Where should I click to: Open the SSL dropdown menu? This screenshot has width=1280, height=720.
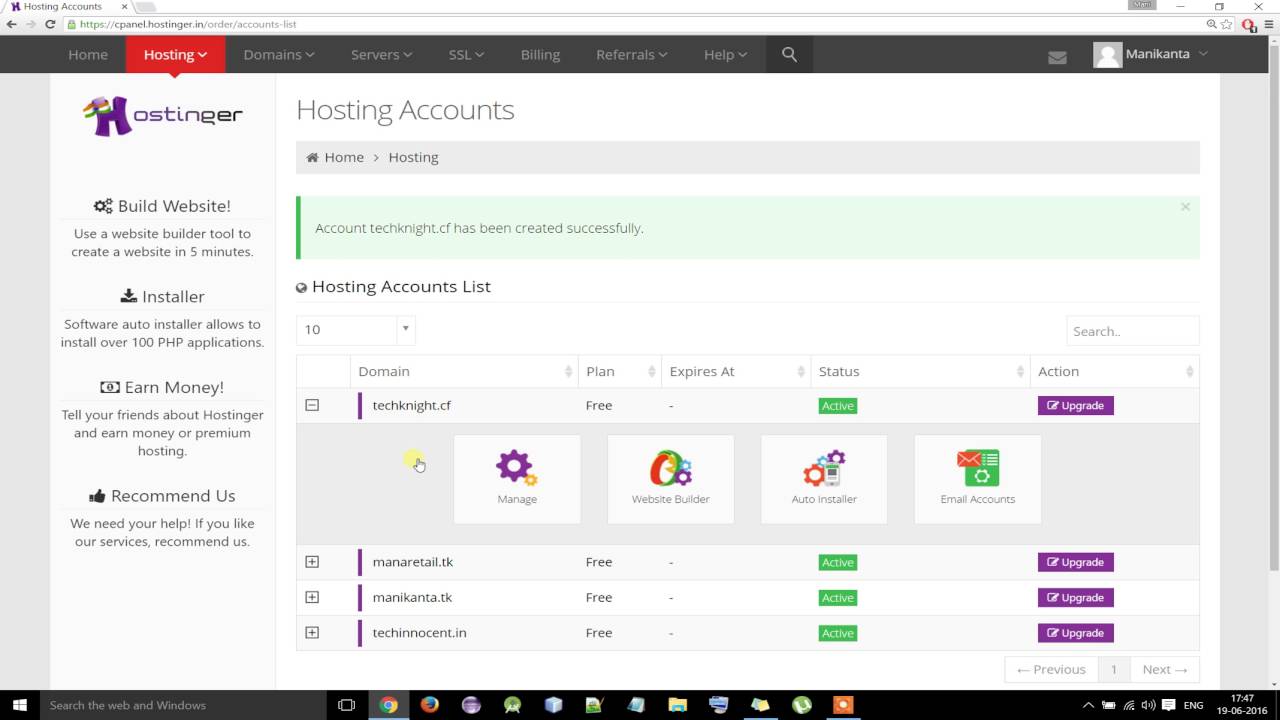(x=466, y=54)
